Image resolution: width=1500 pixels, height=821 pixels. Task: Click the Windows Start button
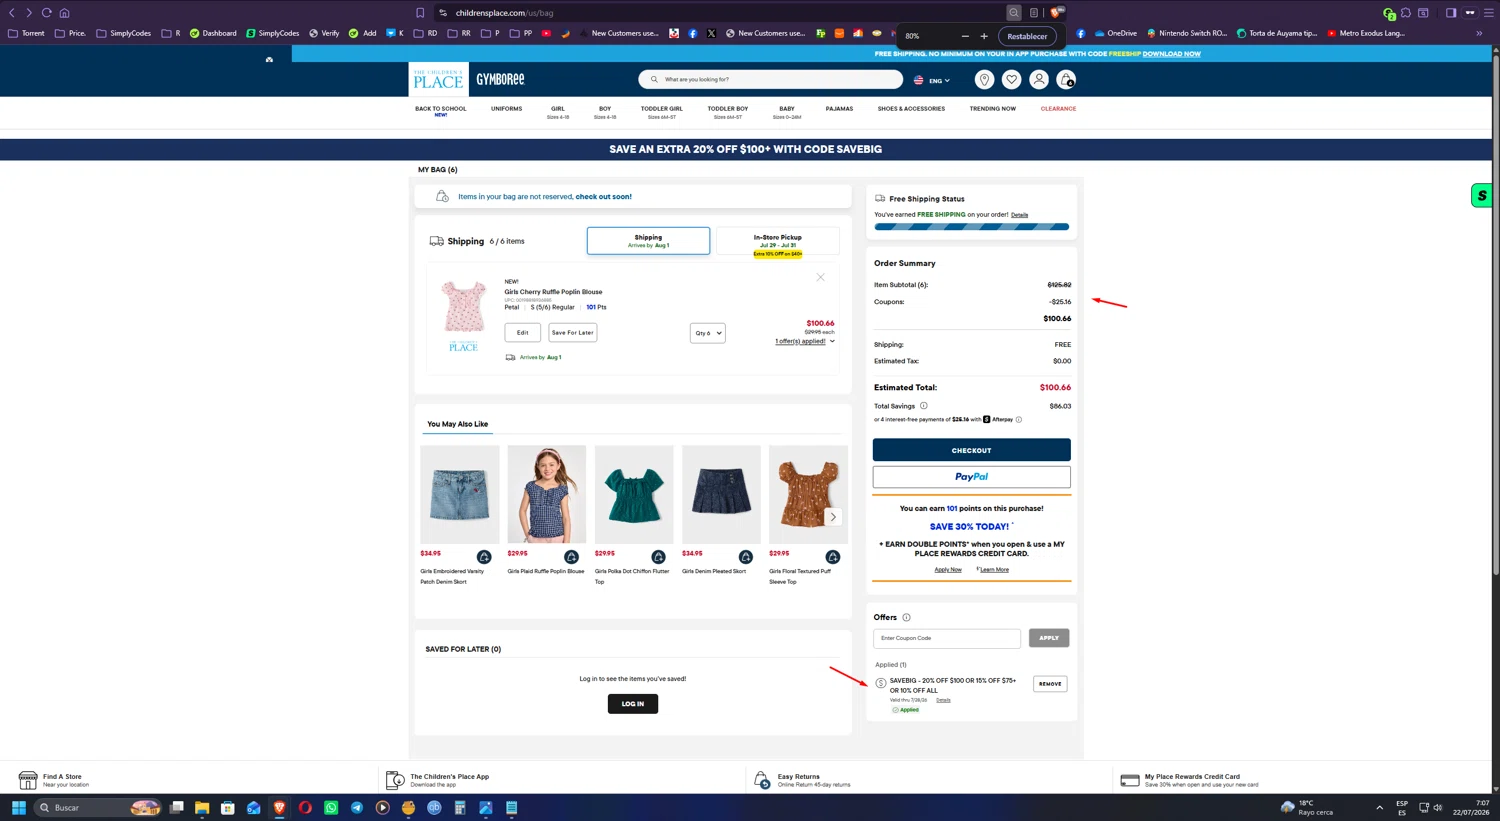point(18,807)
